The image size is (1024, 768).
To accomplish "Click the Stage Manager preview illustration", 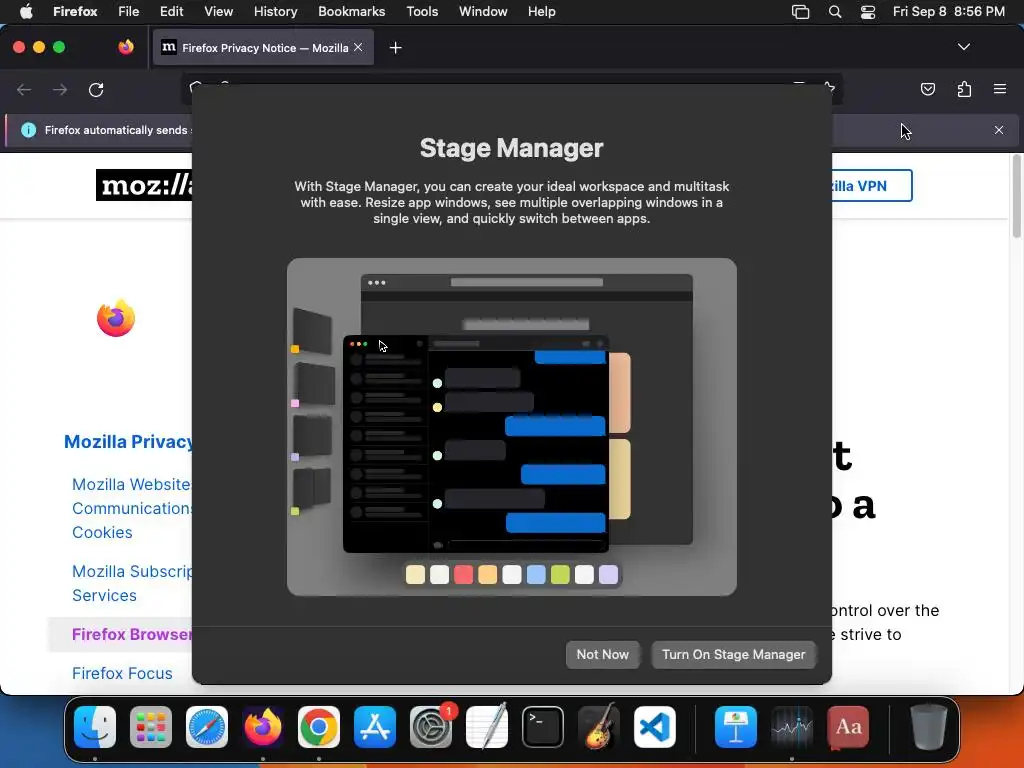I will coord(511,426).
